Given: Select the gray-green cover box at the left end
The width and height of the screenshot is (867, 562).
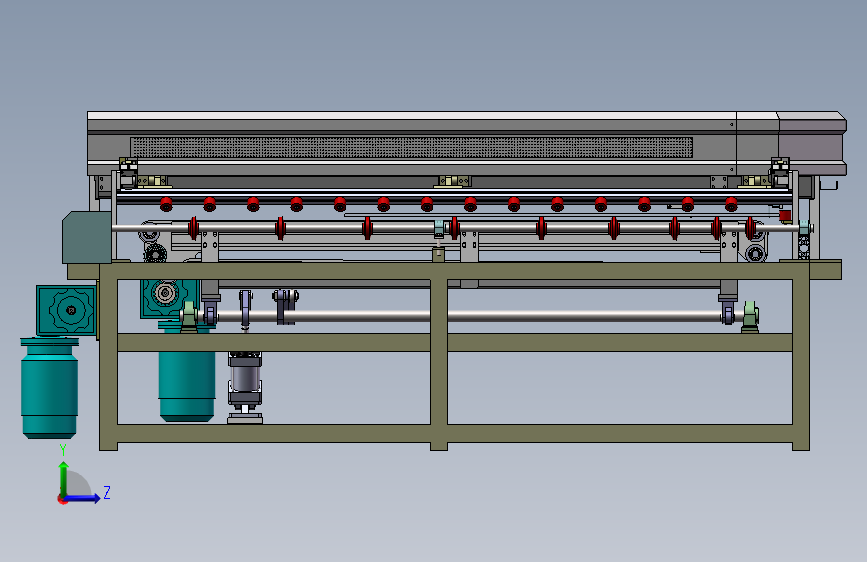Looking at the screenshot, I should tap(87, 237).
